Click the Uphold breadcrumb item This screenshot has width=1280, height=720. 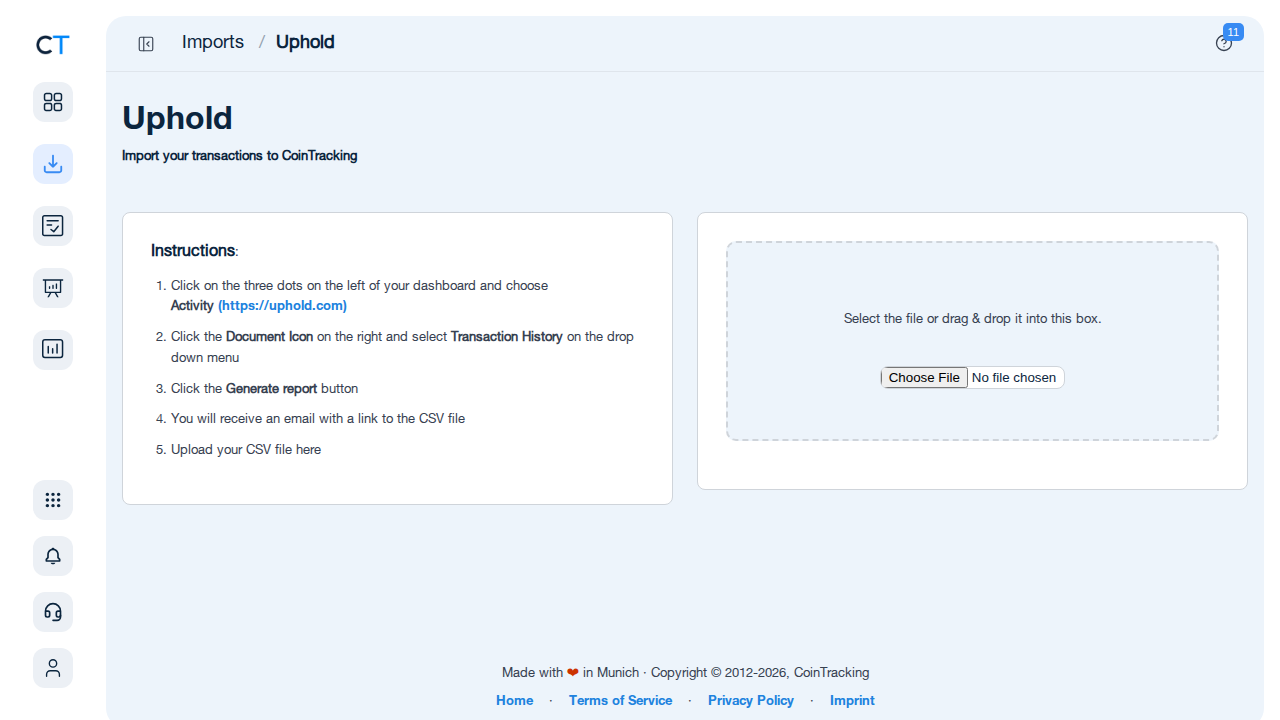point(305,42)
